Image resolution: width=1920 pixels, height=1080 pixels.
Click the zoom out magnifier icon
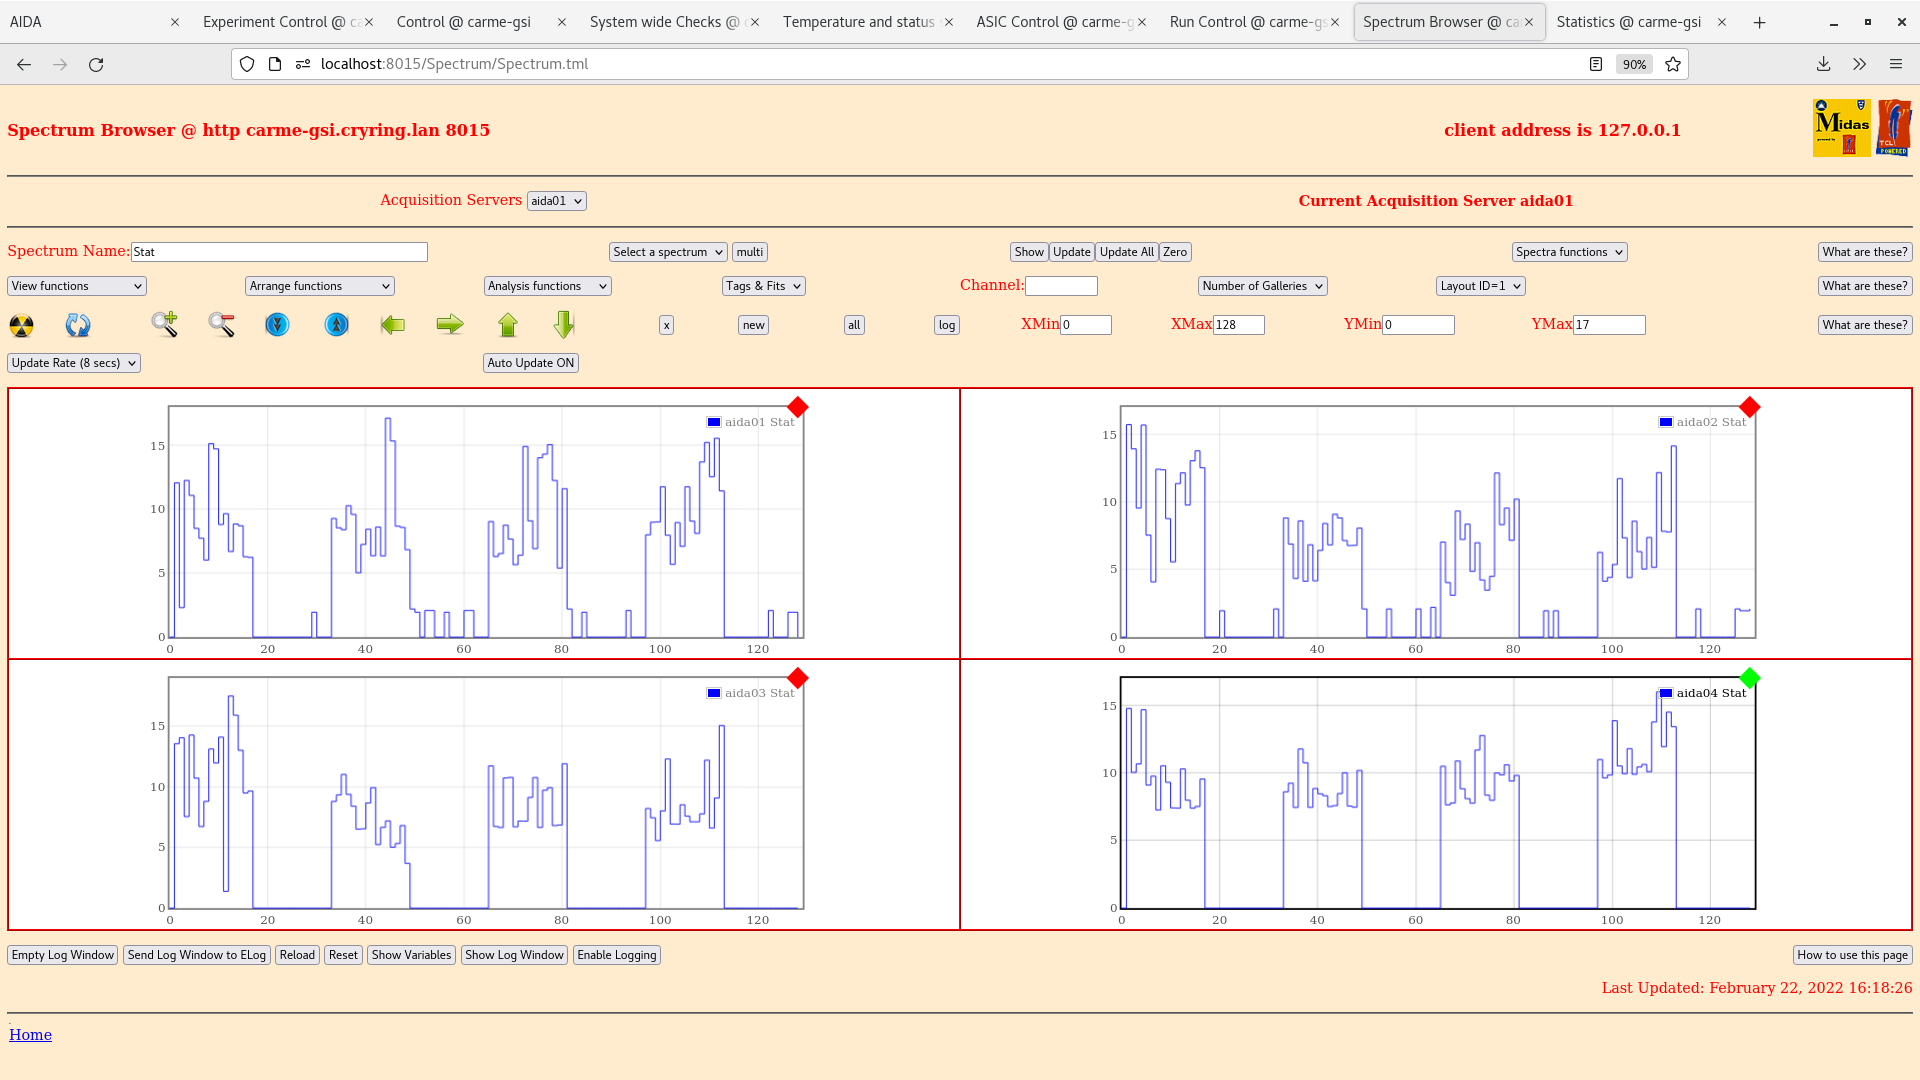222,324
